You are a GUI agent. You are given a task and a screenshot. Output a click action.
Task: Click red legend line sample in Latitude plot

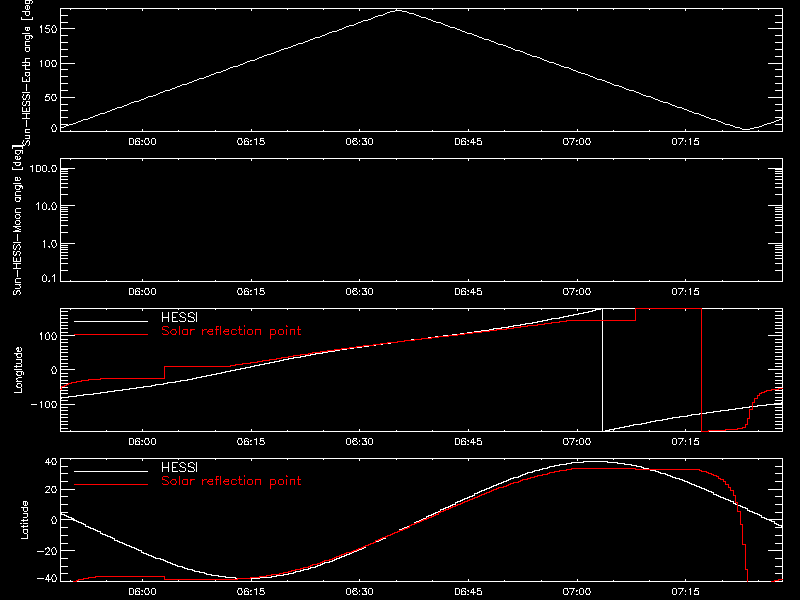coord(111,485)
